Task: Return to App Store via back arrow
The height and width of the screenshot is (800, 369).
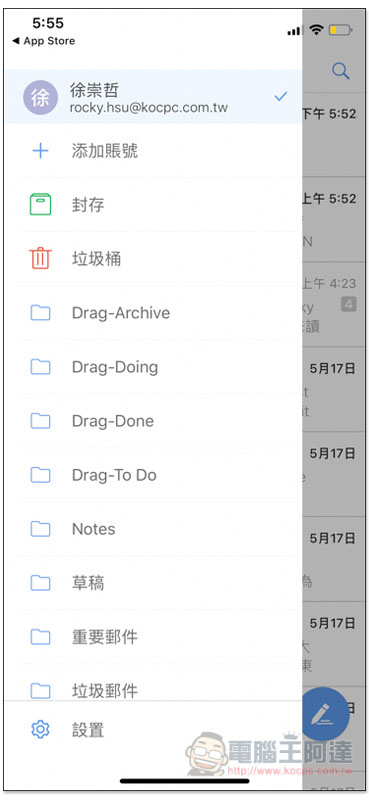Action: point(43,41)
